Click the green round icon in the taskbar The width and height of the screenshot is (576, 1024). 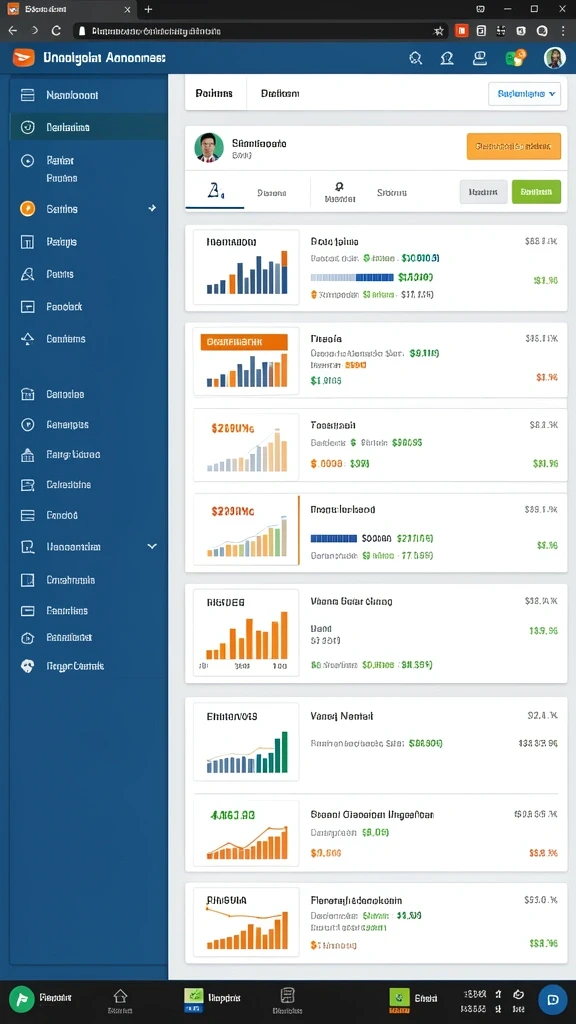(x=22, y=999)
